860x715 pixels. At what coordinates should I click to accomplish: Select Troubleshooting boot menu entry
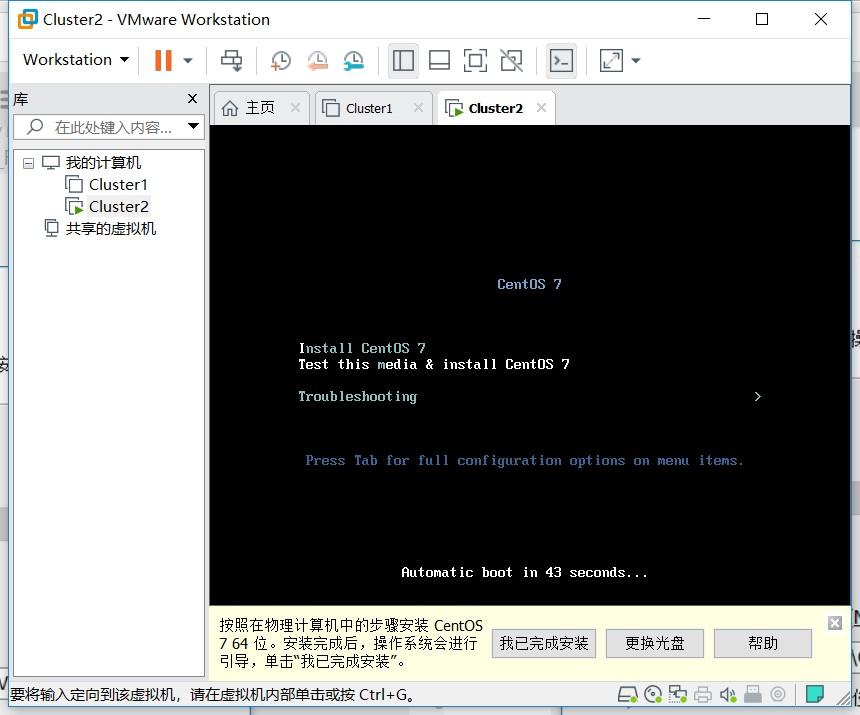pos(358,396)
